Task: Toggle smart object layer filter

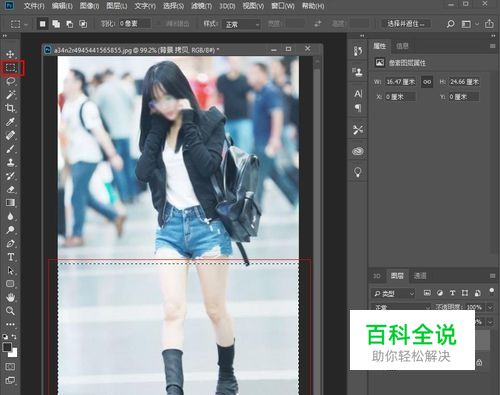Action: click(477, 293)
